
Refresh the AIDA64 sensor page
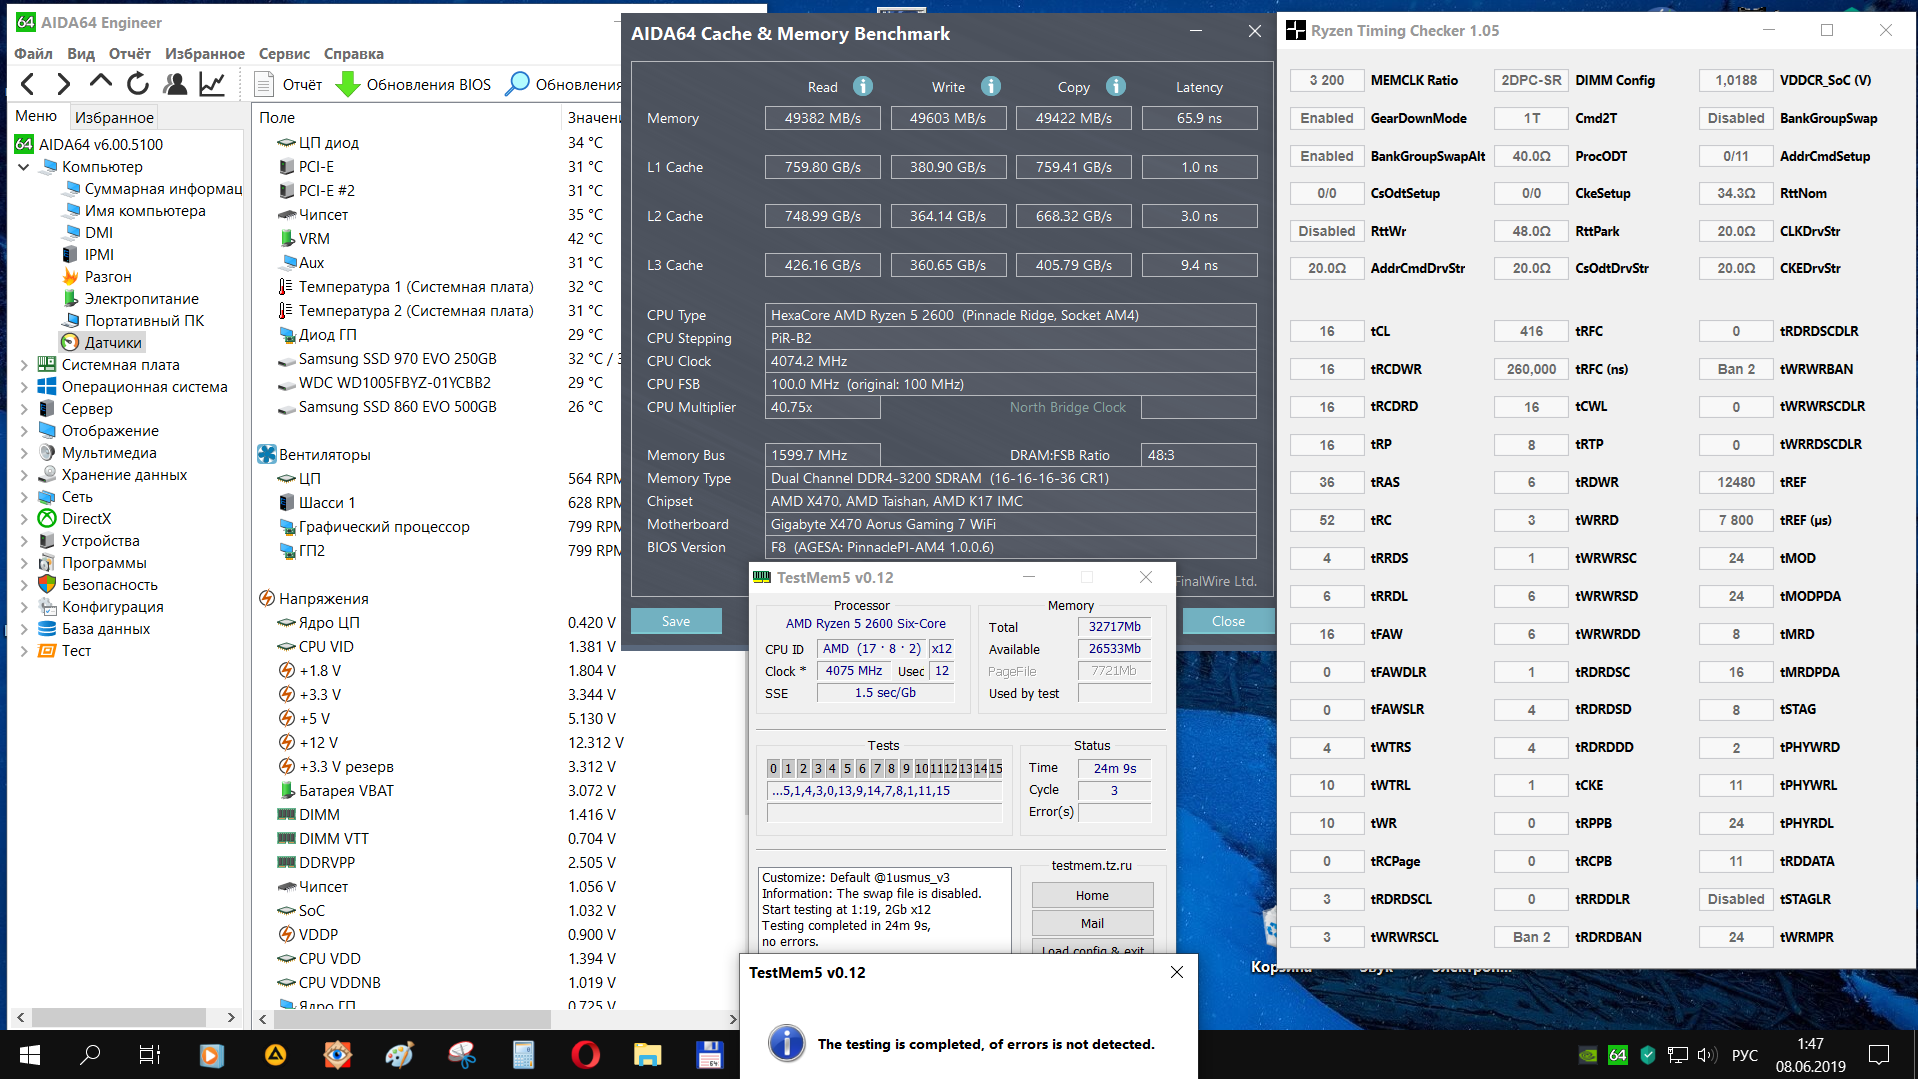pos(138,84)
